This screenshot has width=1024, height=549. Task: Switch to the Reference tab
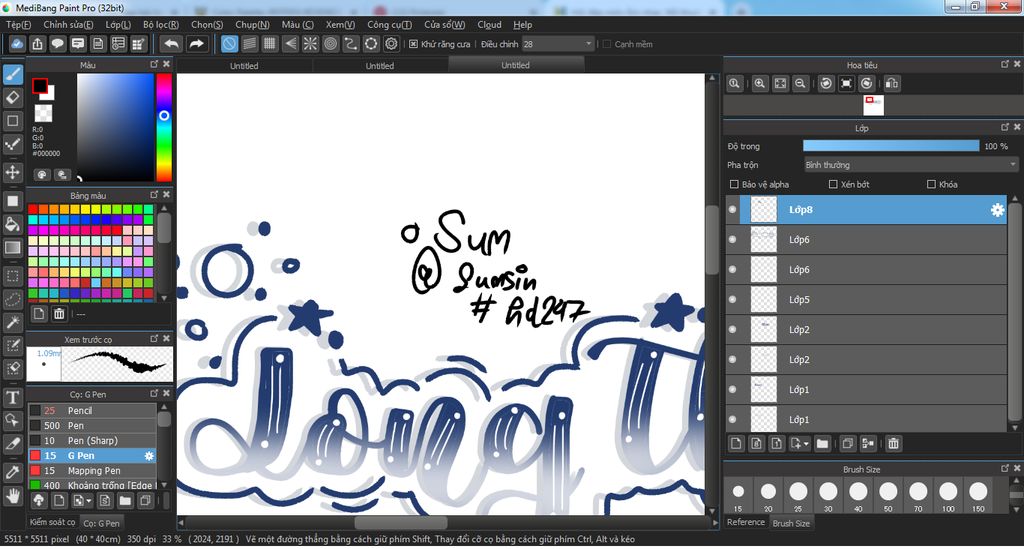pyautogui.click(x=746, y=522)
